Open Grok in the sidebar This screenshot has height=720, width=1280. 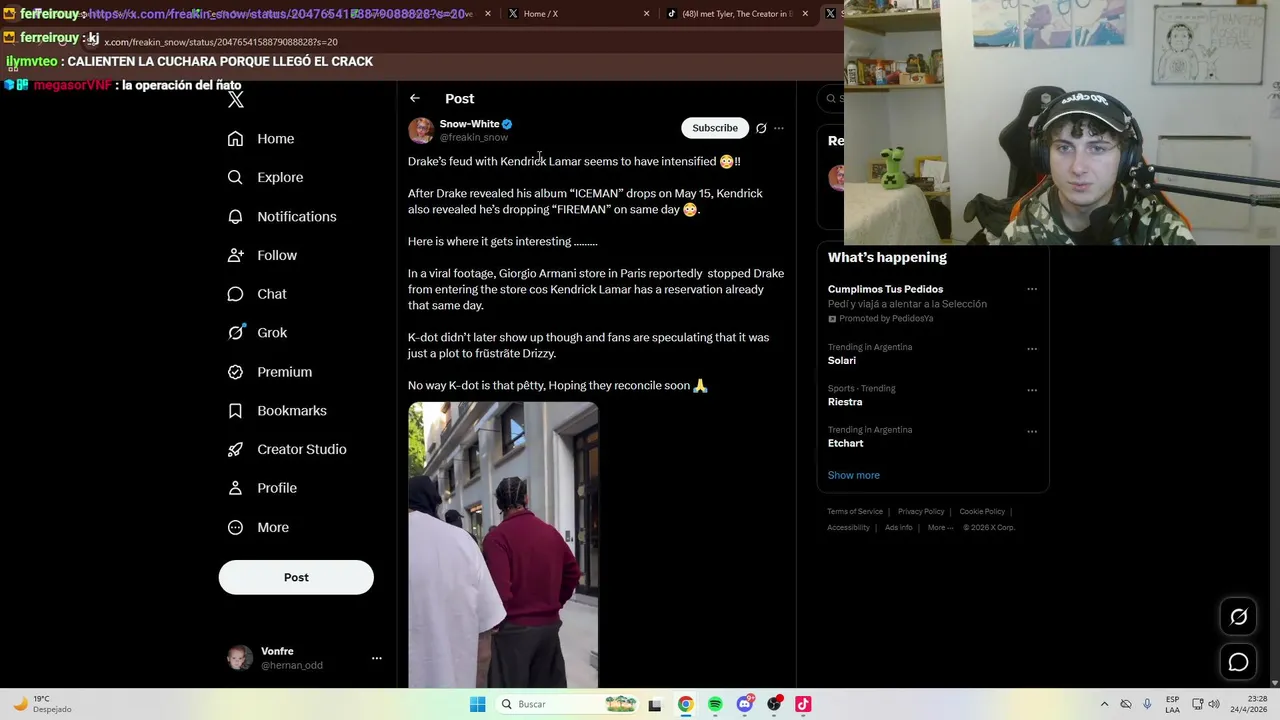pos(257,333)
